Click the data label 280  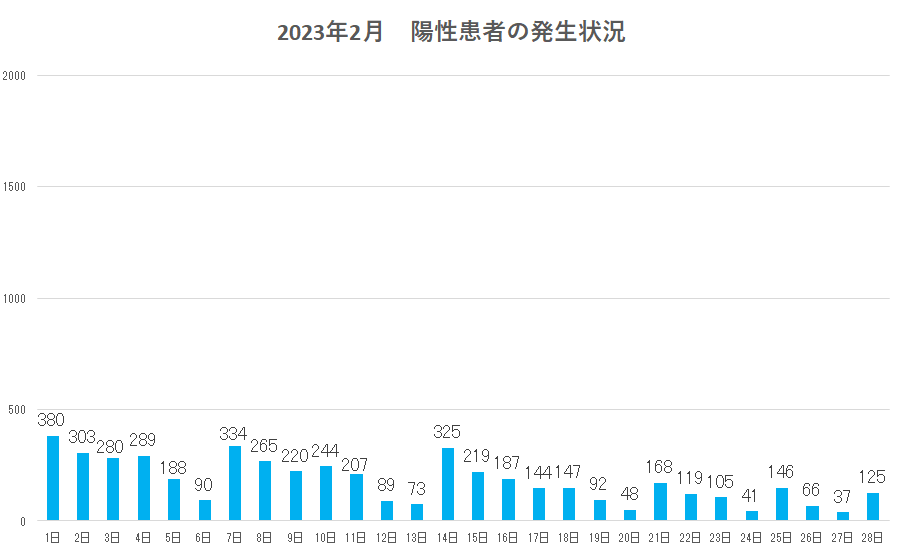[110, 447]
